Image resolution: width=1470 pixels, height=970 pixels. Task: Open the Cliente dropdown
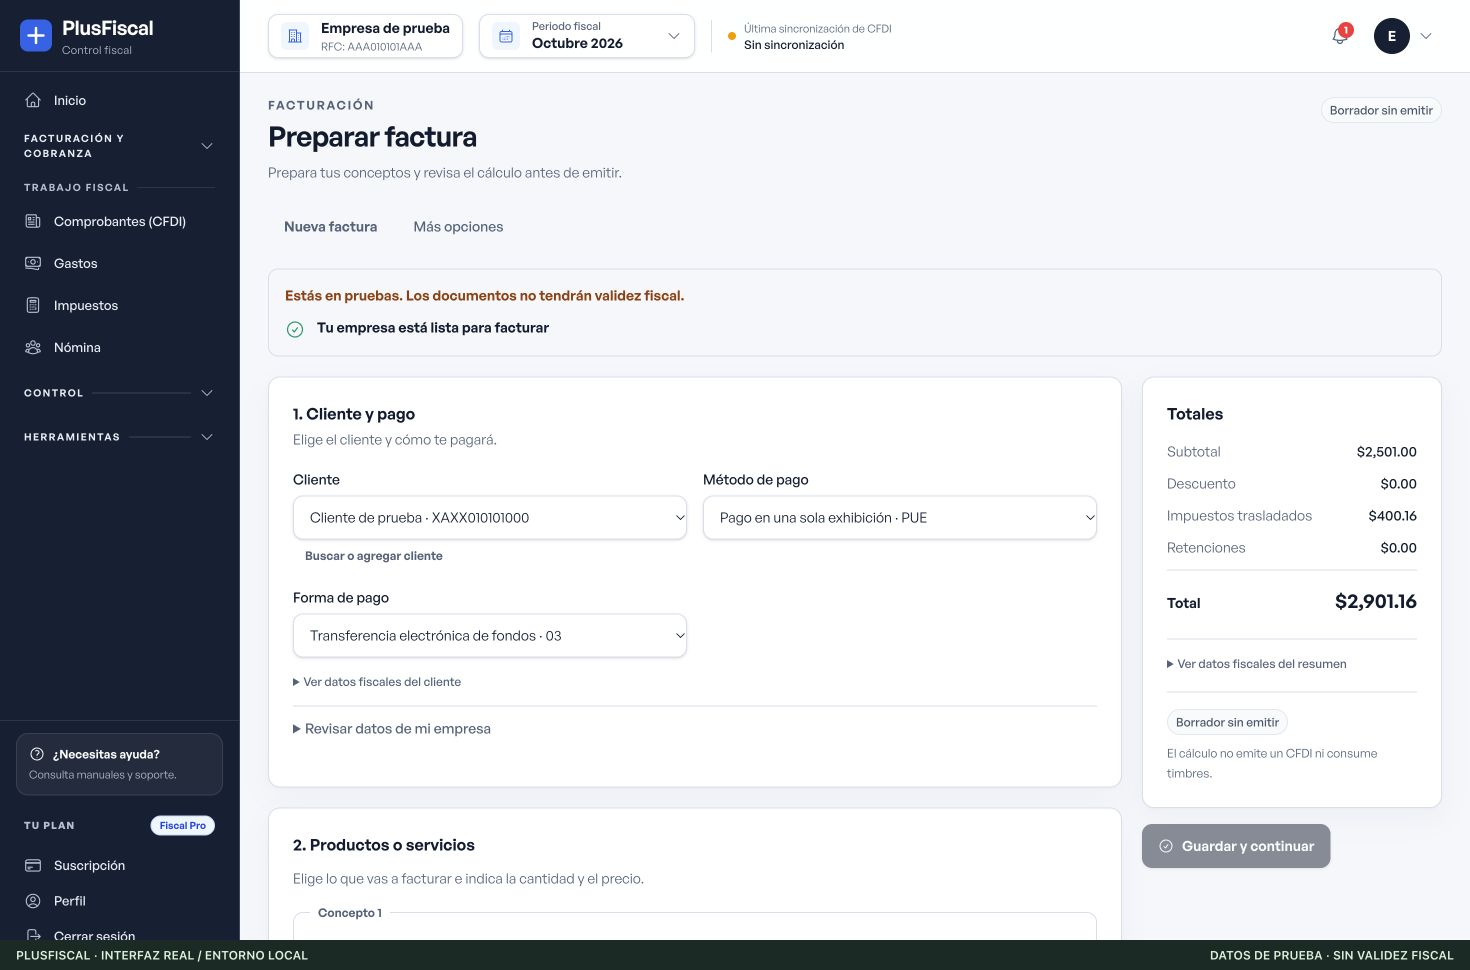pos(490,518)
